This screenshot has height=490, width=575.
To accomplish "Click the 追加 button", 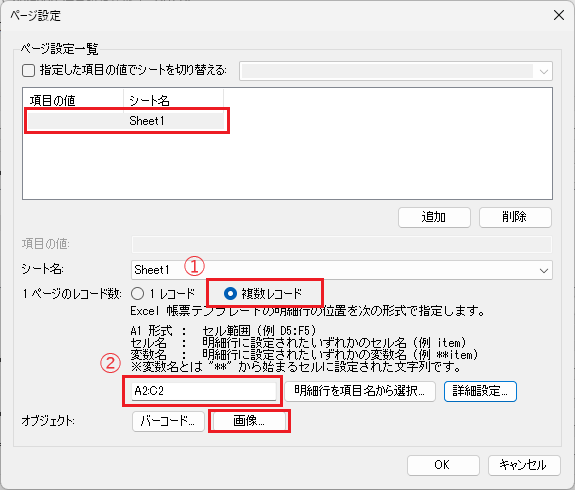I will 434,217.
